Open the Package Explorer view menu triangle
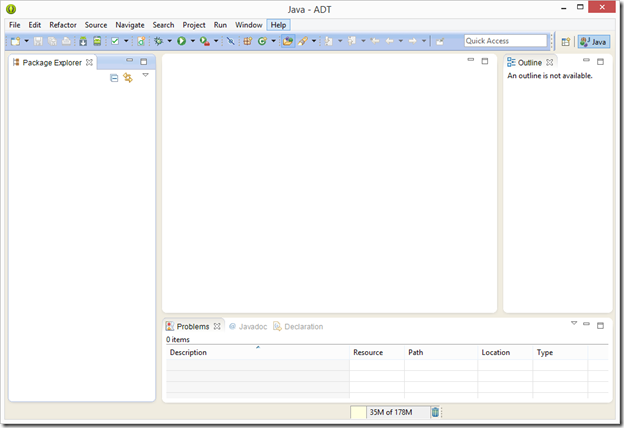This screenshot has width=624, height=428. click(145, 75)
